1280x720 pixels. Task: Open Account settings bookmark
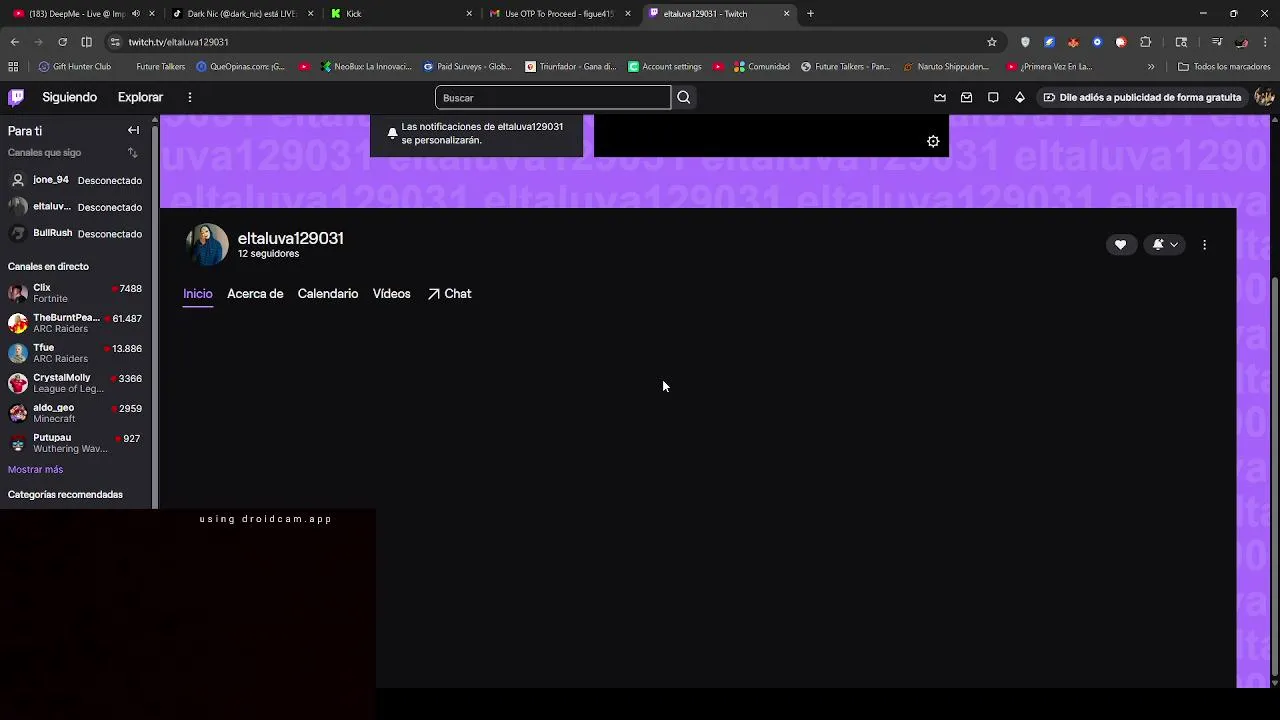tap(665, 67)
